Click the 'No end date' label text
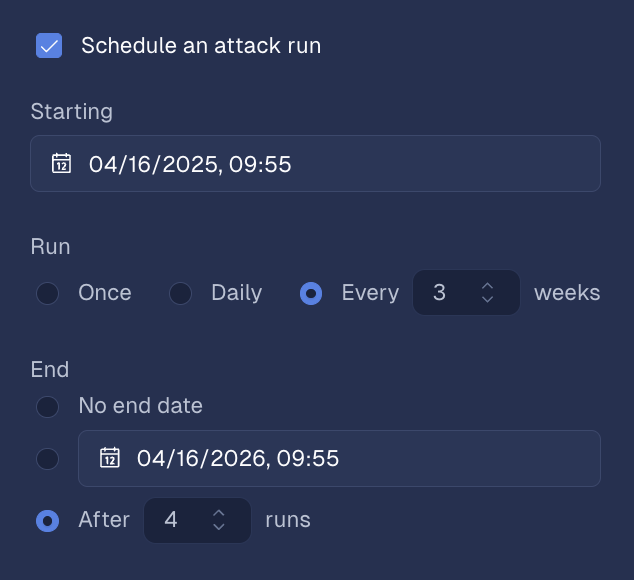Image resolution: width=634 pixels, height=580 pixels. click(x=141, y=406)
